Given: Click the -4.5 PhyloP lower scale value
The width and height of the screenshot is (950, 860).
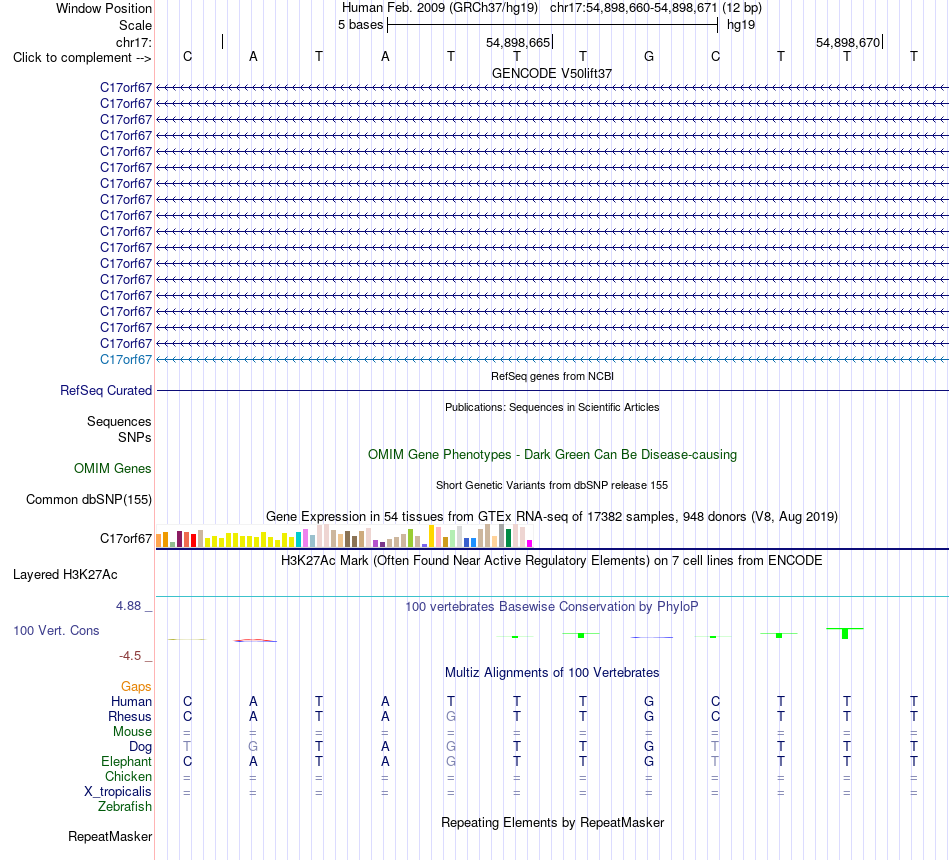Looking at the screenshot, I should pyautogui.click(x=130, y=656).
